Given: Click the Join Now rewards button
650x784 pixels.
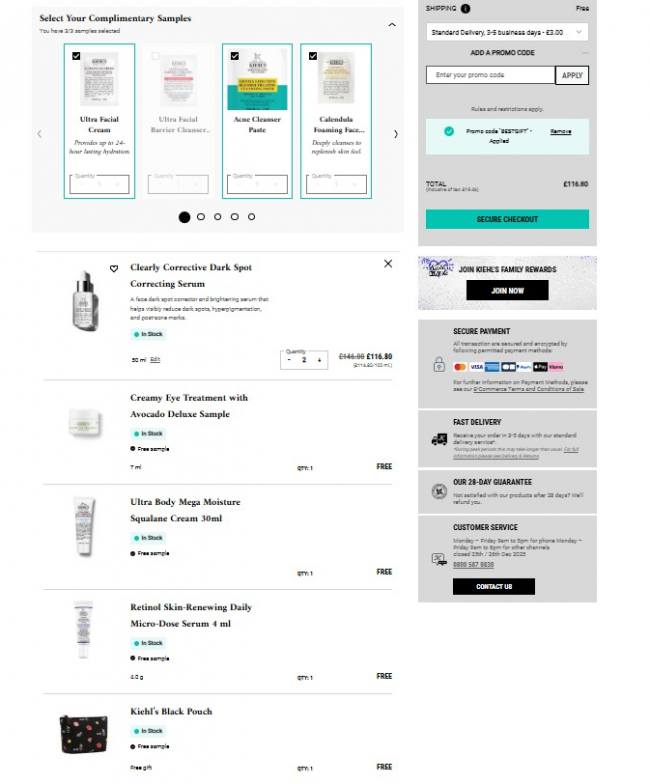Looking at the screenshot, I should [x=507, y=290].
